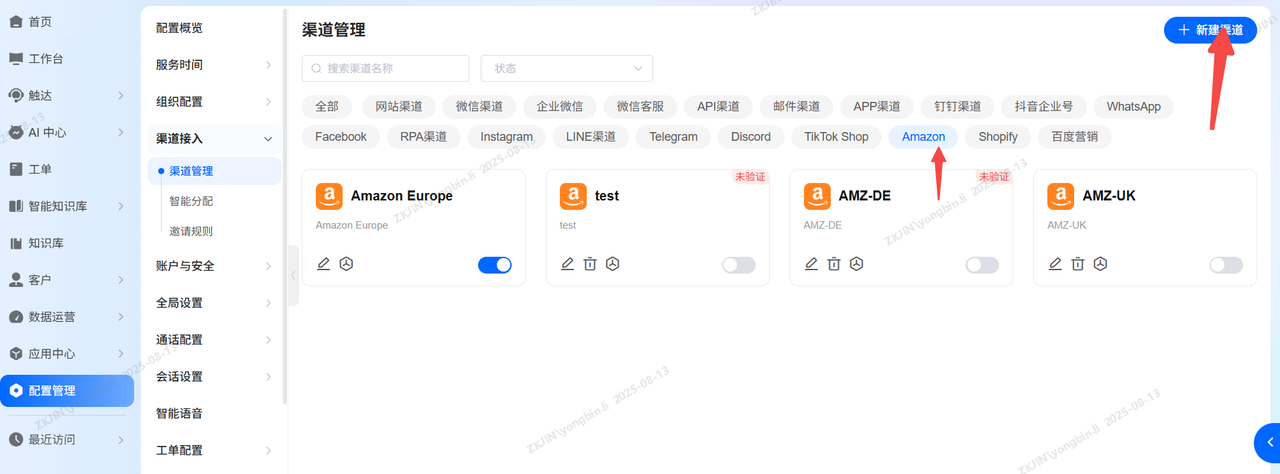1280x474 pixels.
Task: Click the 搜索渠道名称 search input field
Action: click(386, 68)
